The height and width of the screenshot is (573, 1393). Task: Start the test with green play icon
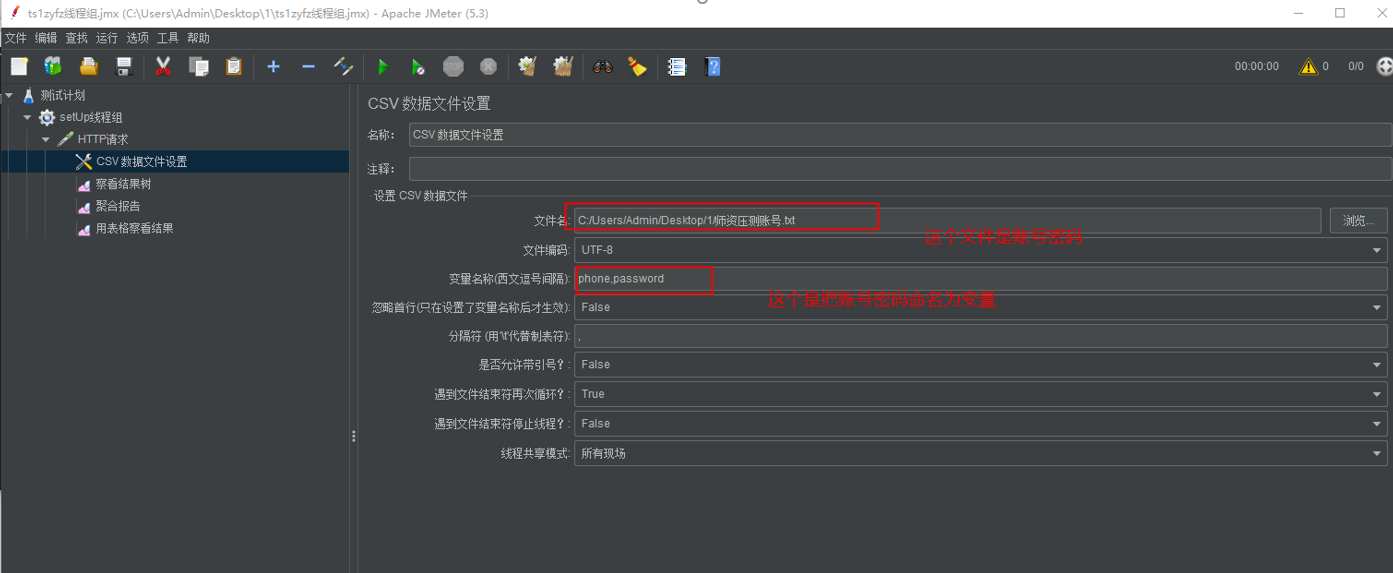click(382, 66)
